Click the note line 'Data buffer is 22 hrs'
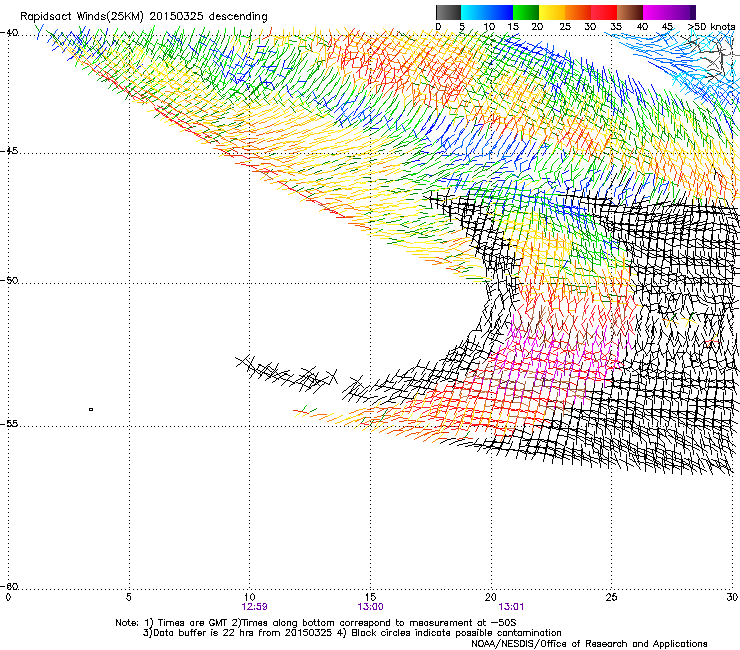 click(352, 633)
